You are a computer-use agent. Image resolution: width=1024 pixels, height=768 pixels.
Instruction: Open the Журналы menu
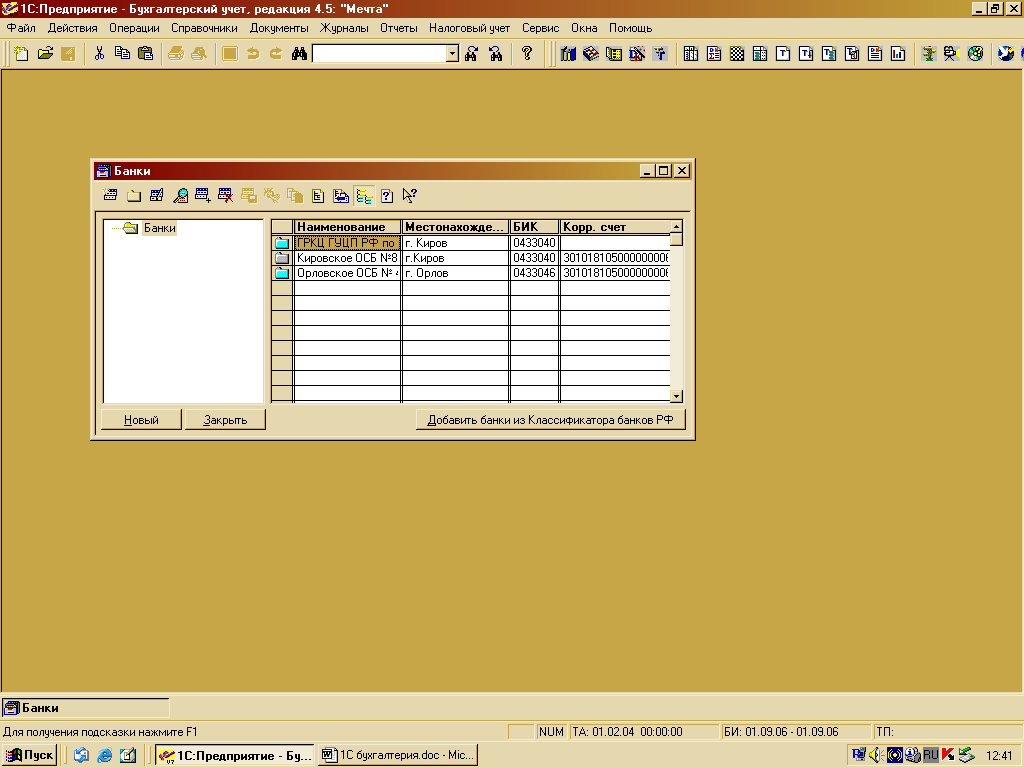pyautogui.click(x=344, y=28)
